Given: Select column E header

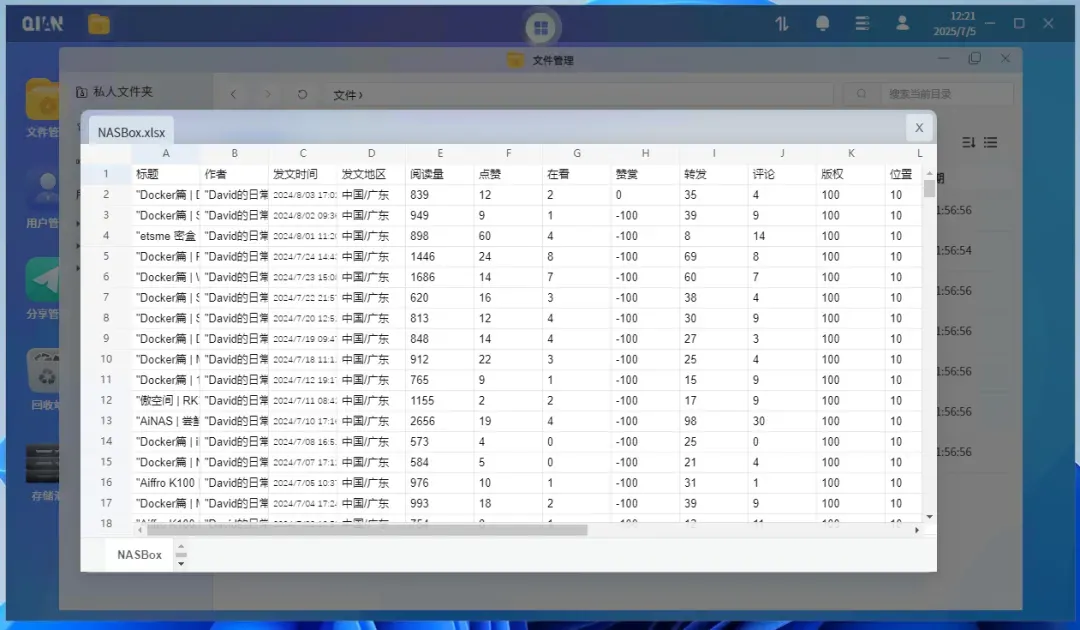Looking at the screenshot, I should click(x=440, y=153).
